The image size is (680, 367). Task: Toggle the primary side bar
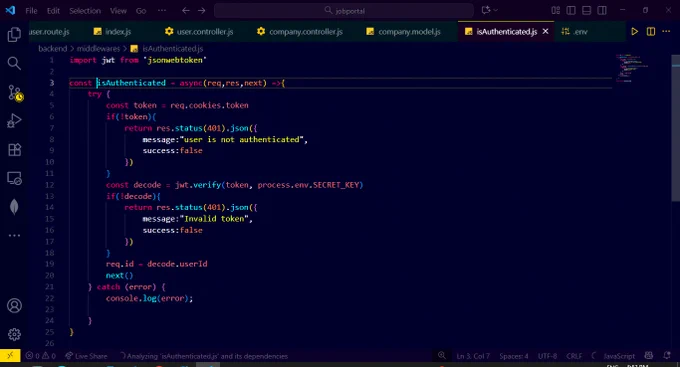pyautogui.click(x=571, y=10)
